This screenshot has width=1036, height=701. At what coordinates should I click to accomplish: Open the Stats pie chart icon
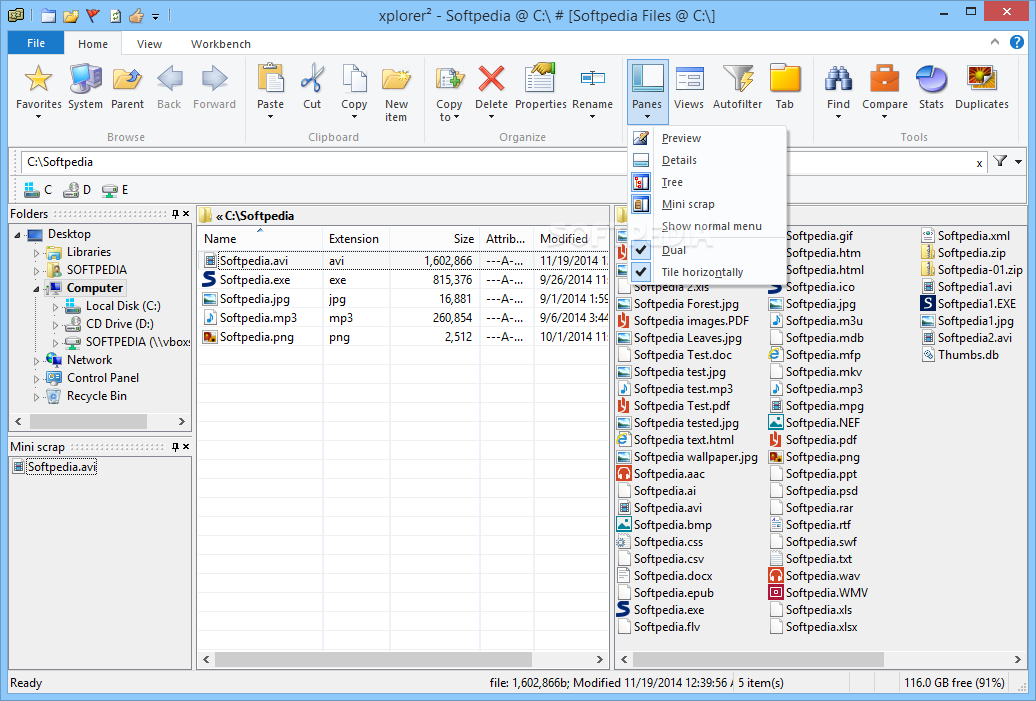tap(931, 79)
